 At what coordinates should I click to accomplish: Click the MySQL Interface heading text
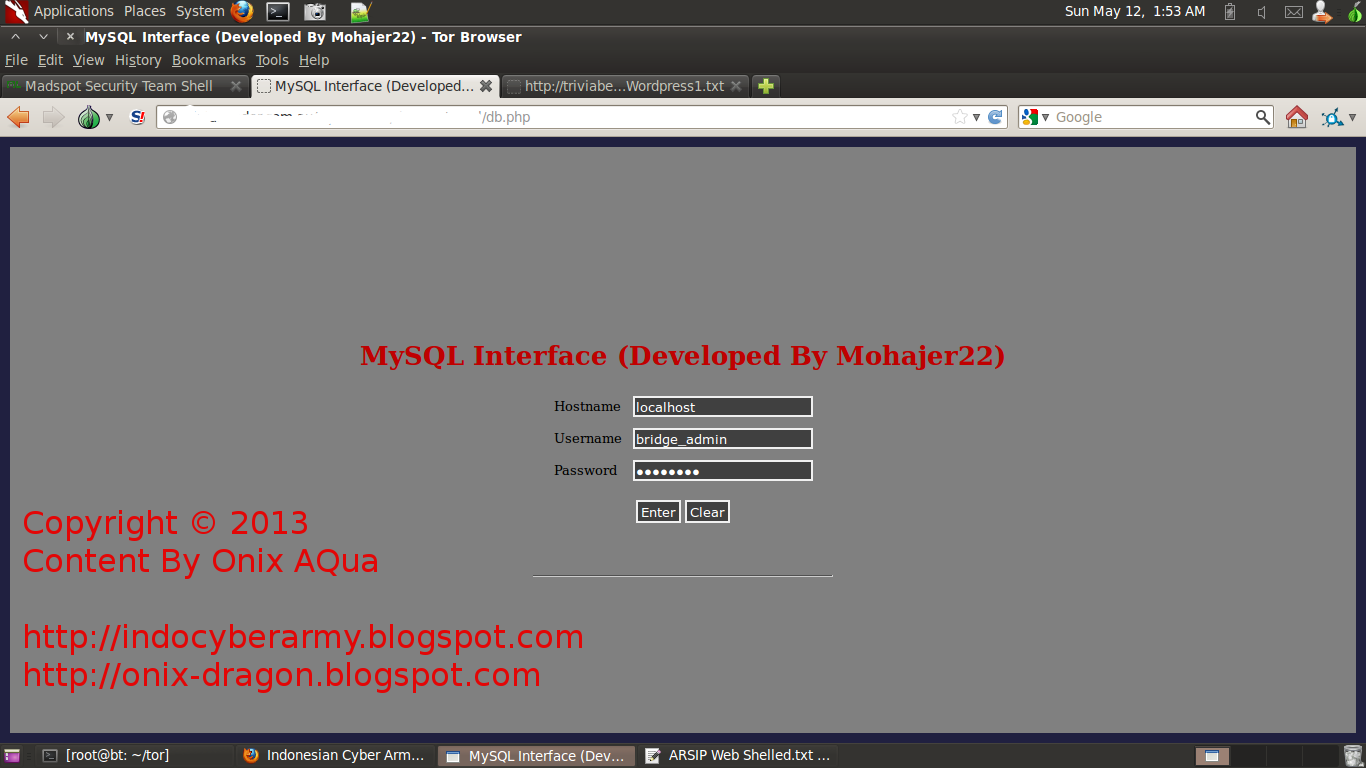click(683, 356)
